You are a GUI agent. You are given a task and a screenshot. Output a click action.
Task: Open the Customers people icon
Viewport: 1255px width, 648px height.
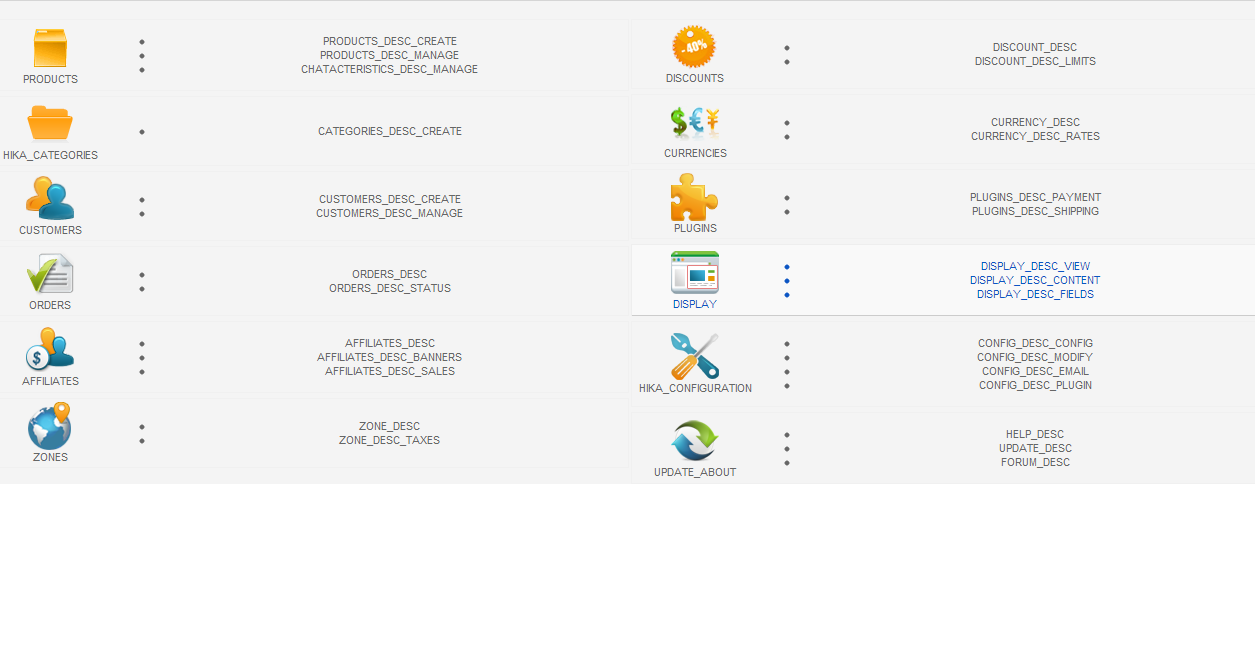point(50,198)
